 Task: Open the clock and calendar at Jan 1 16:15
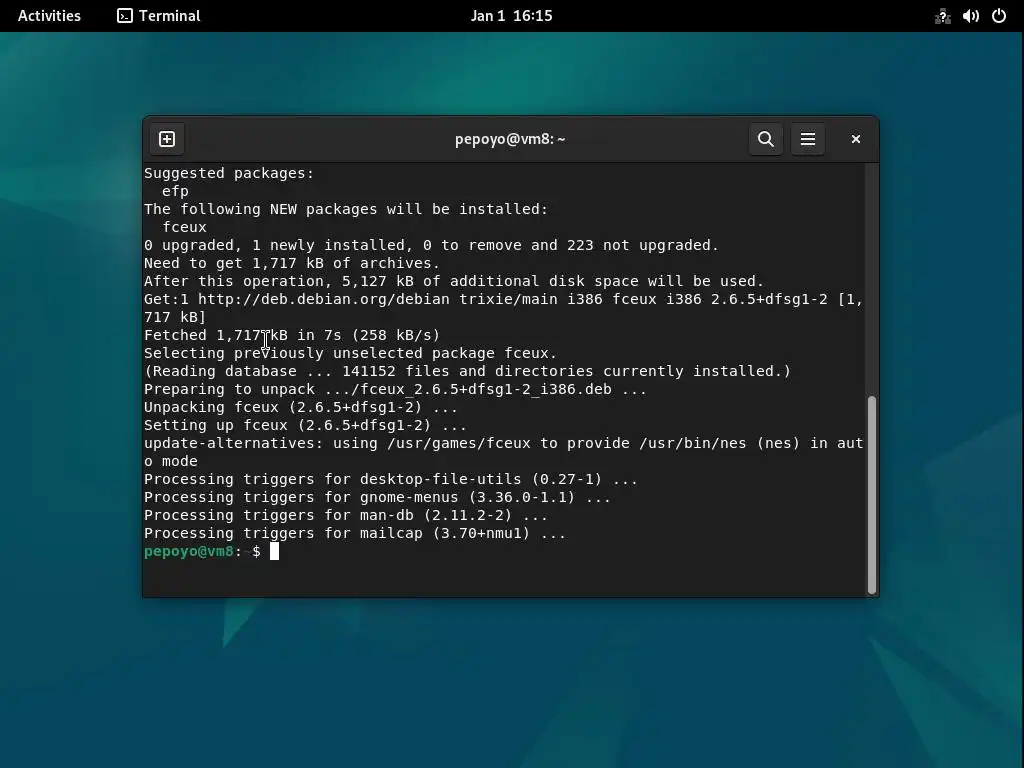[511, 16]
